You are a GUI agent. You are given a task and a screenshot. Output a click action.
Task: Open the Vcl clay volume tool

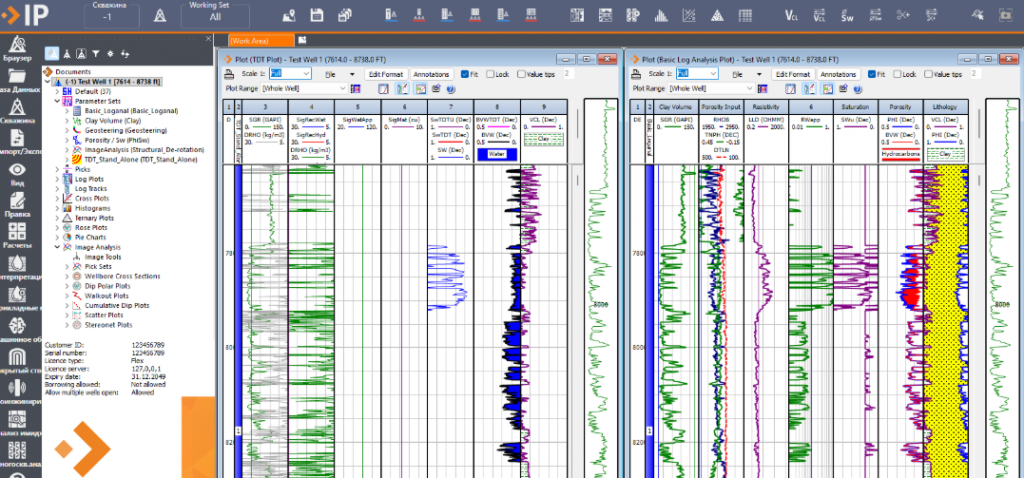point(792,16)
